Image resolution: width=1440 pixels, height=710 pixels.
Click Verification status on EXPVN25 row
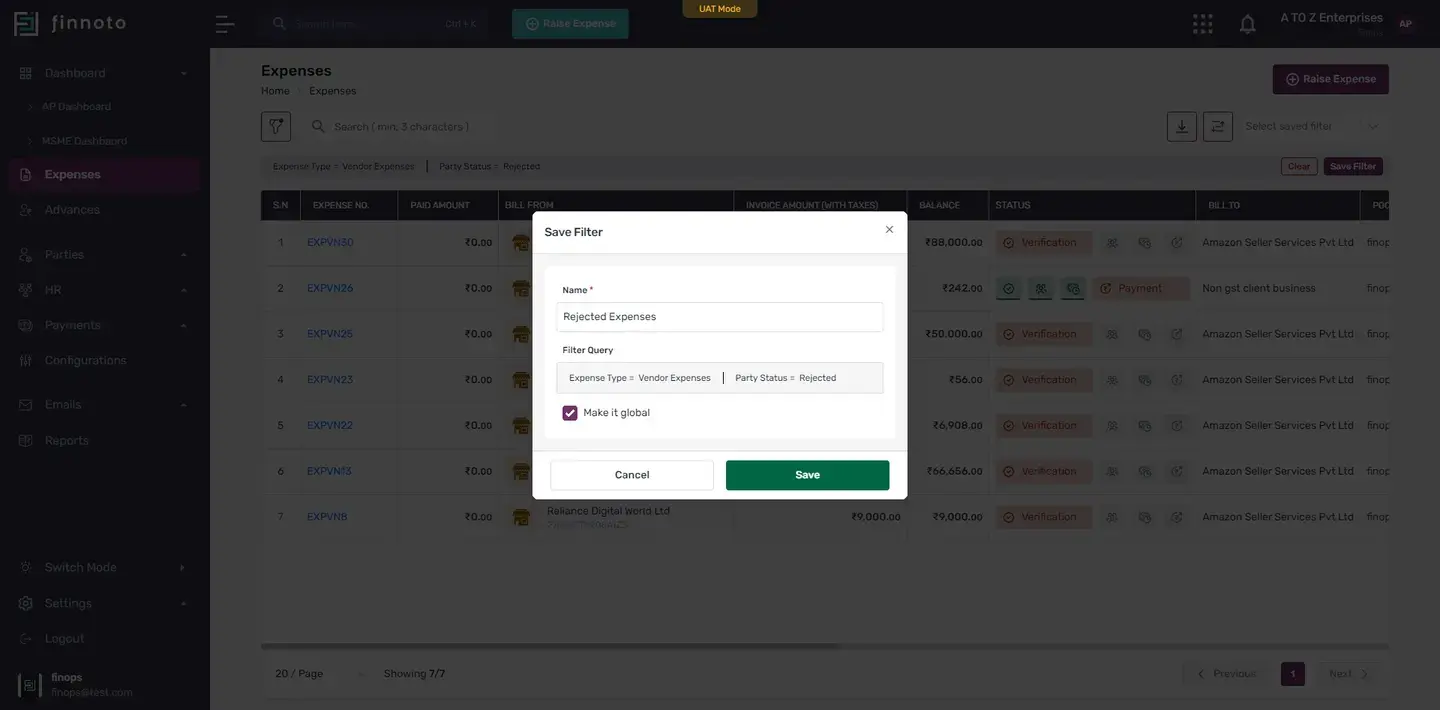coord(1043,334)
